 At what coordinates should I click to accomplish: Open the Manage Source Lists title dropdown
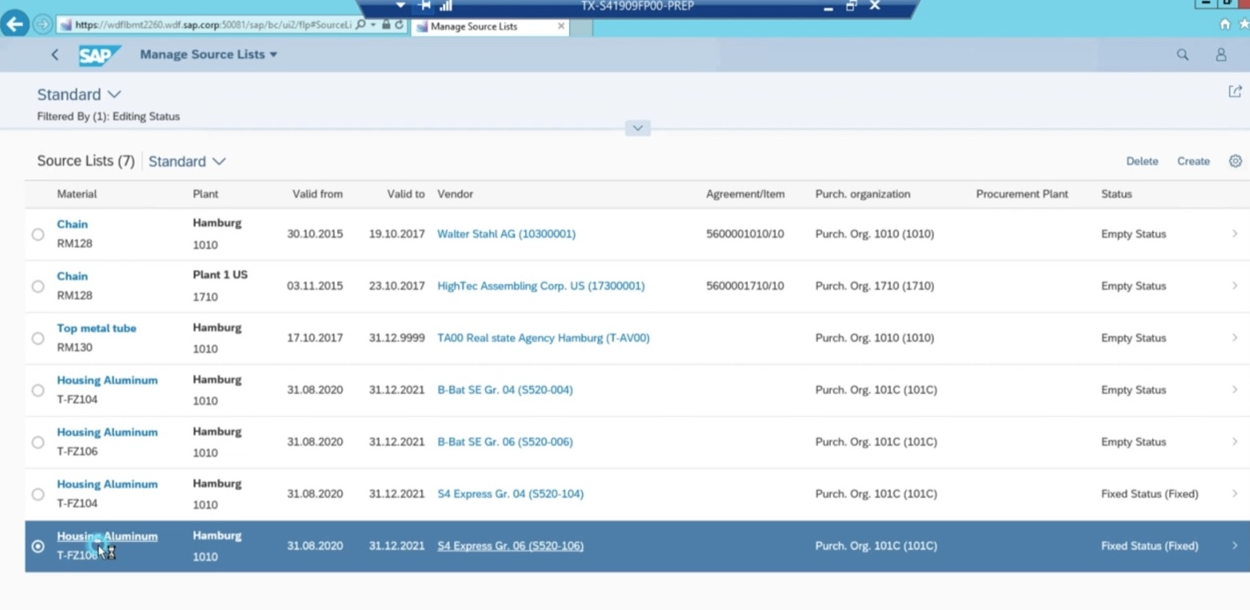[209, 55]
